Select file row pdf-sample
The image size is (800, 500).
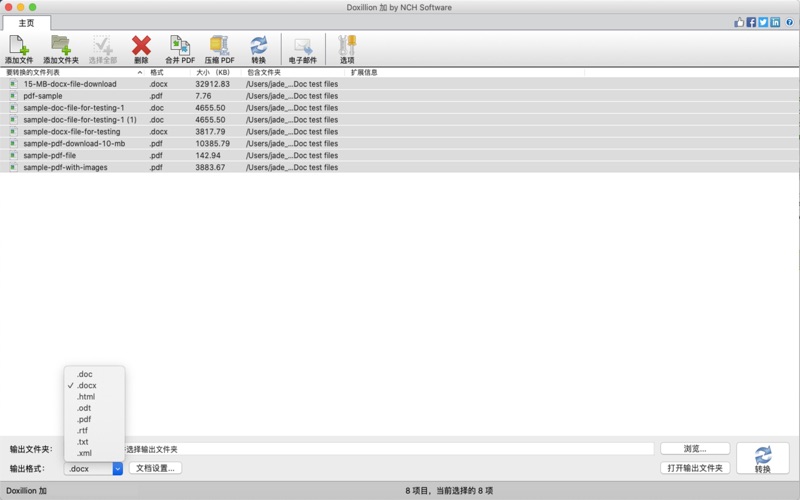coord(399,96)
